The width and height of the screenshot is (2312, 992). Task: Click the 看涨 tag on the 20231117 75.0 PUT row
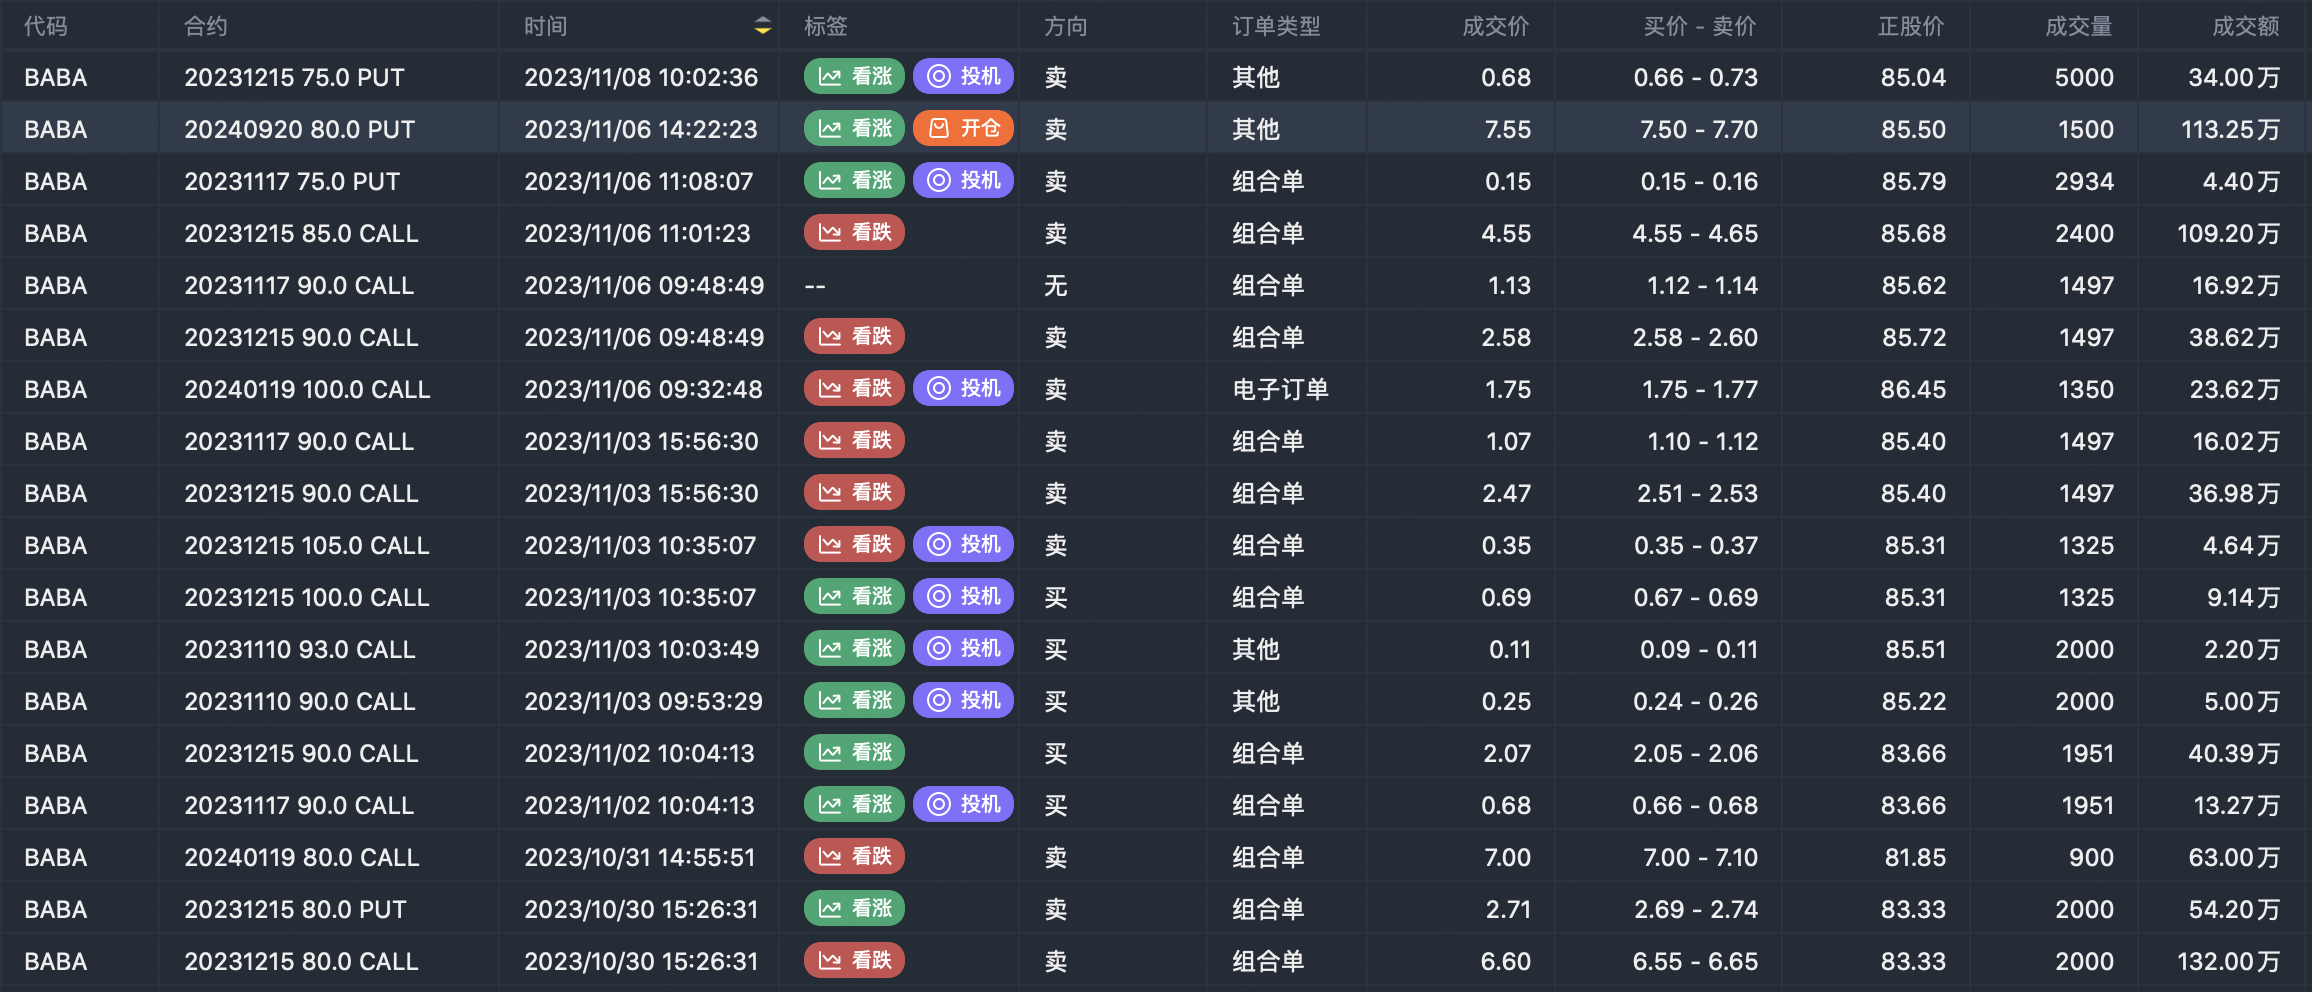[854, 180]
